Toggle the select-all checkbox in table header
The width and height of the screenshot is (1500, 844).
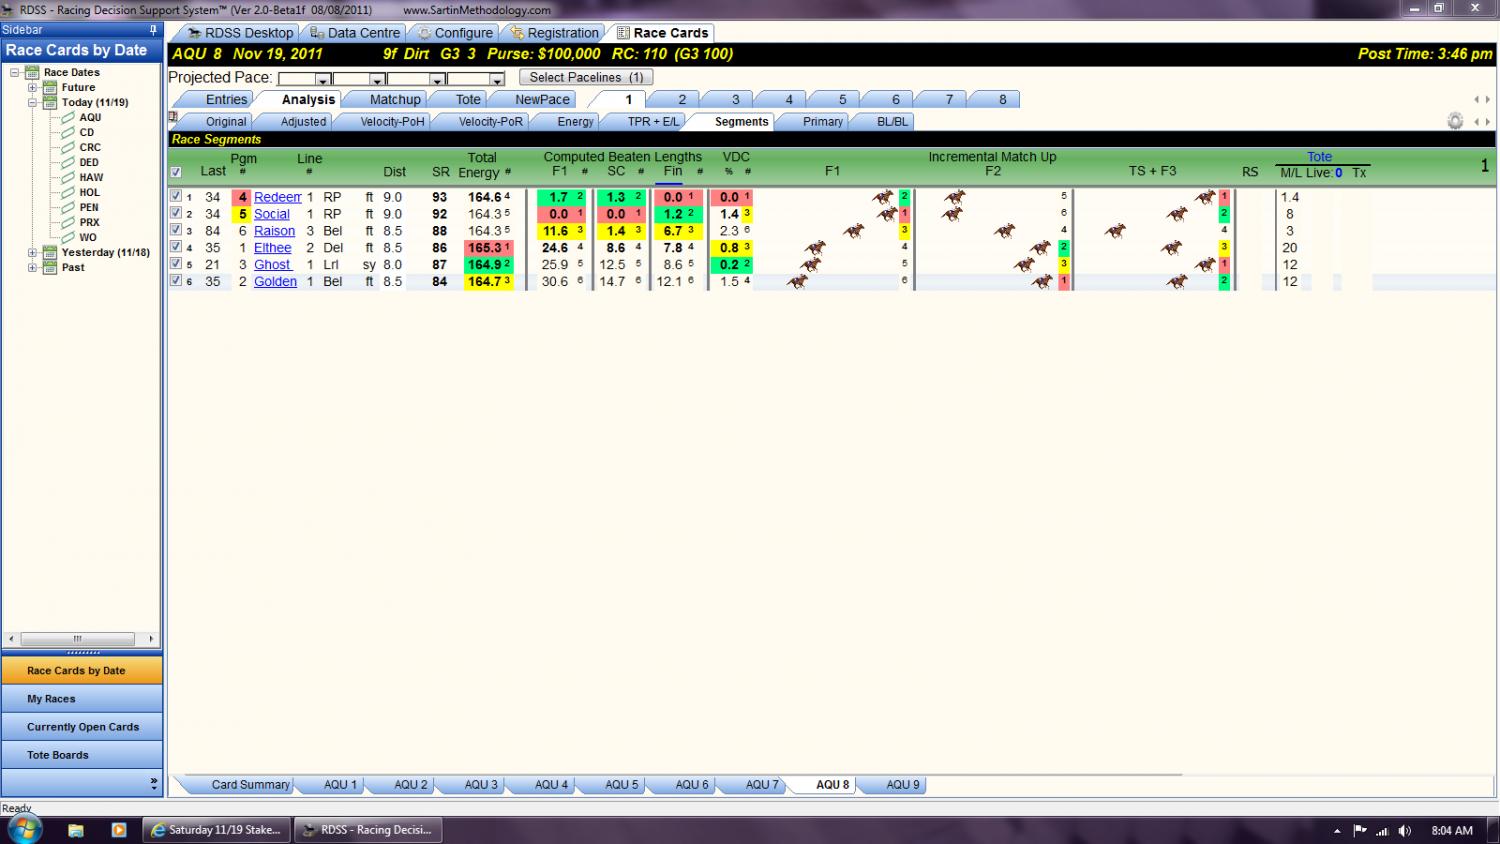[x=176, y=172]
